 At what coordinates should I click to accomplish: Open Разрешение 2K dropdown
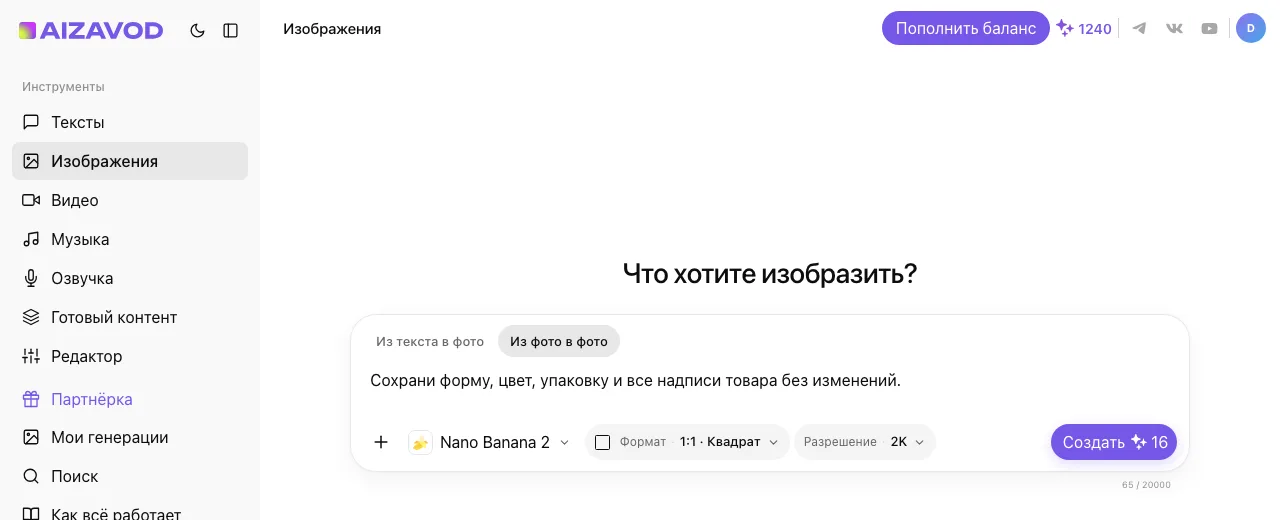click(865, 442)
